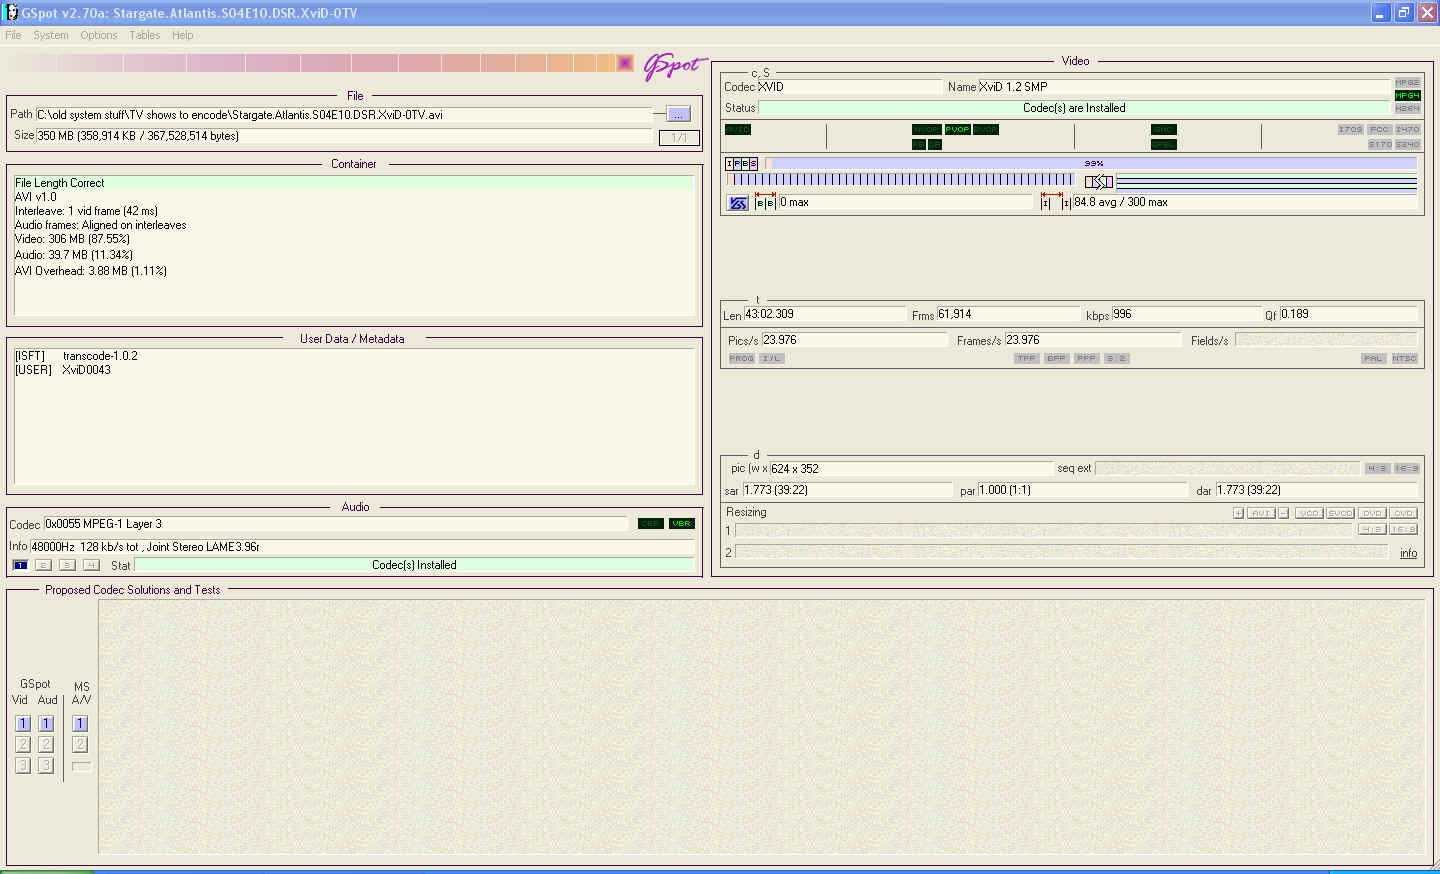Click GSpot Vid test button 2

(23, 744)
